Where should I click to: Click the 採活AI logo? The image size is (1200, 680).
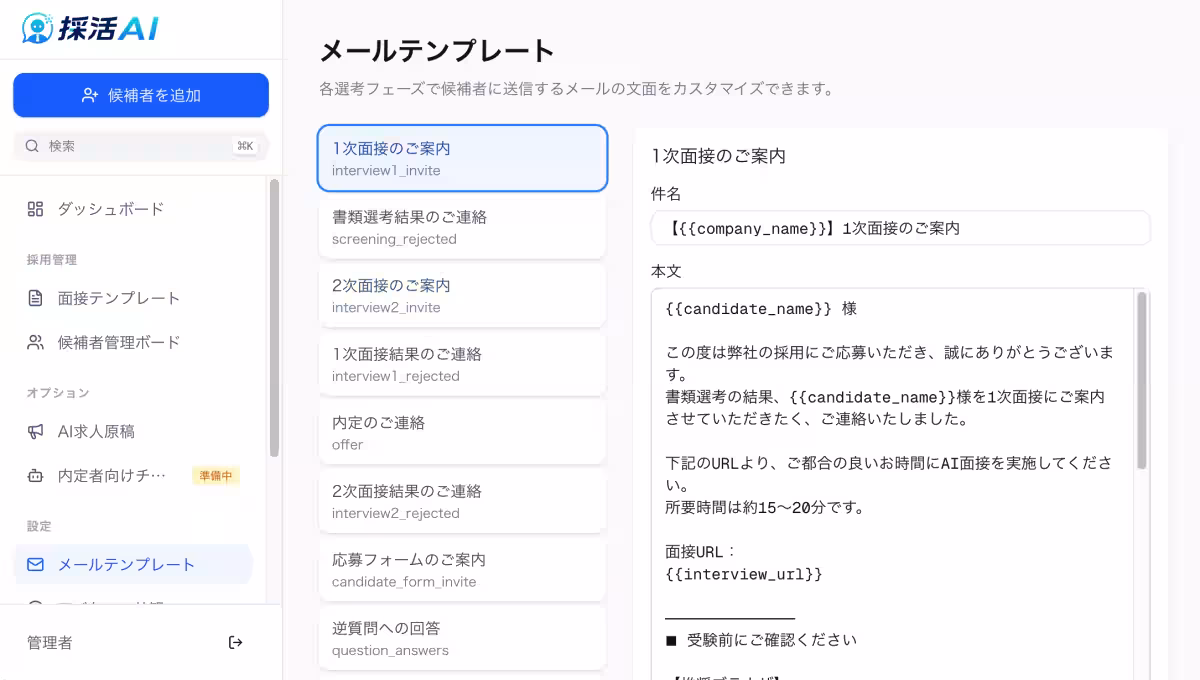coord(90,28)
